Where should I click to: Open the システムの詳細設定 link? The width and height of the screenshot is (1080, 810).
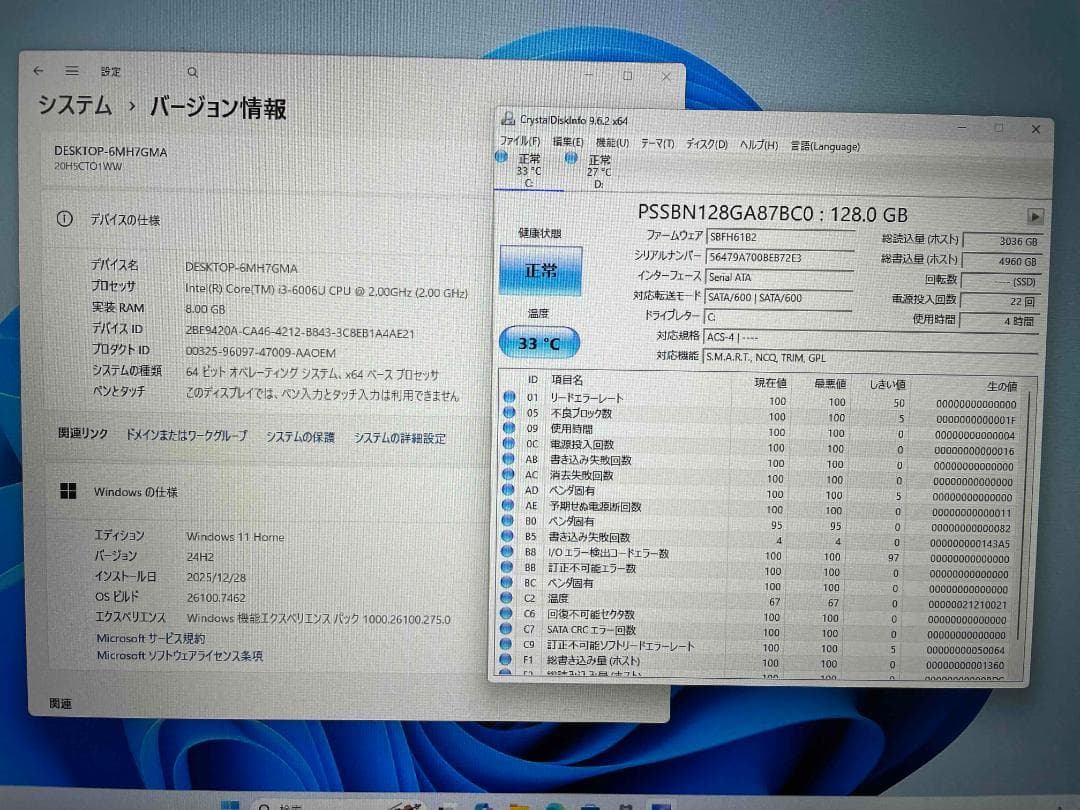coord(400,438)
